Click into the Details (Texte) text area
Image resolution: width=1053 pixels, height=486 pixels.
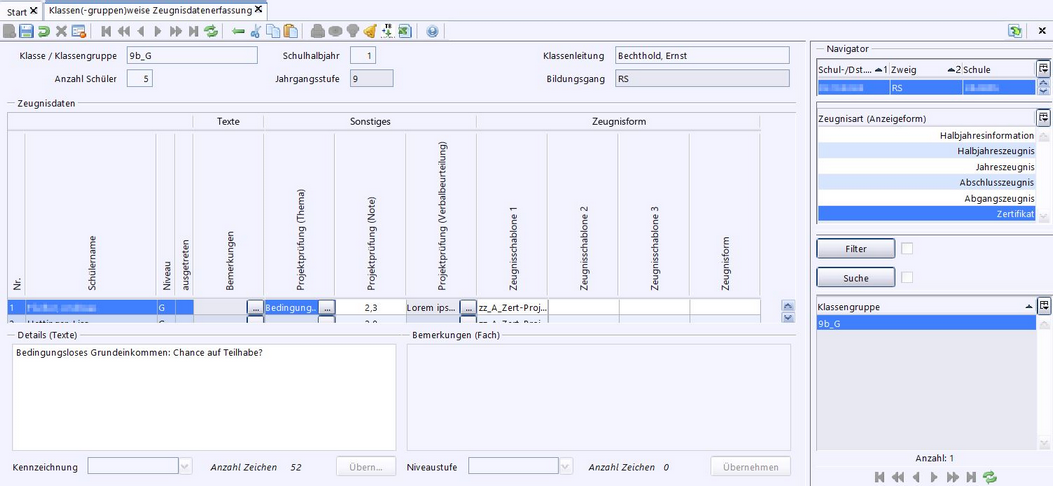pyautogui.click(x=203, y=397)
